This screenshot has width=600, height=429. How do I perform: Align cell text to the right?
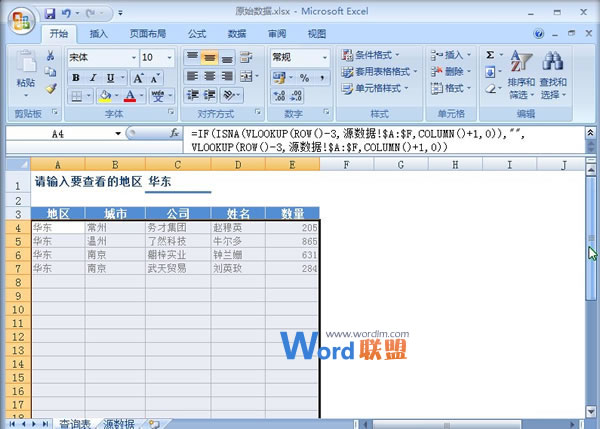pos(227,76)
